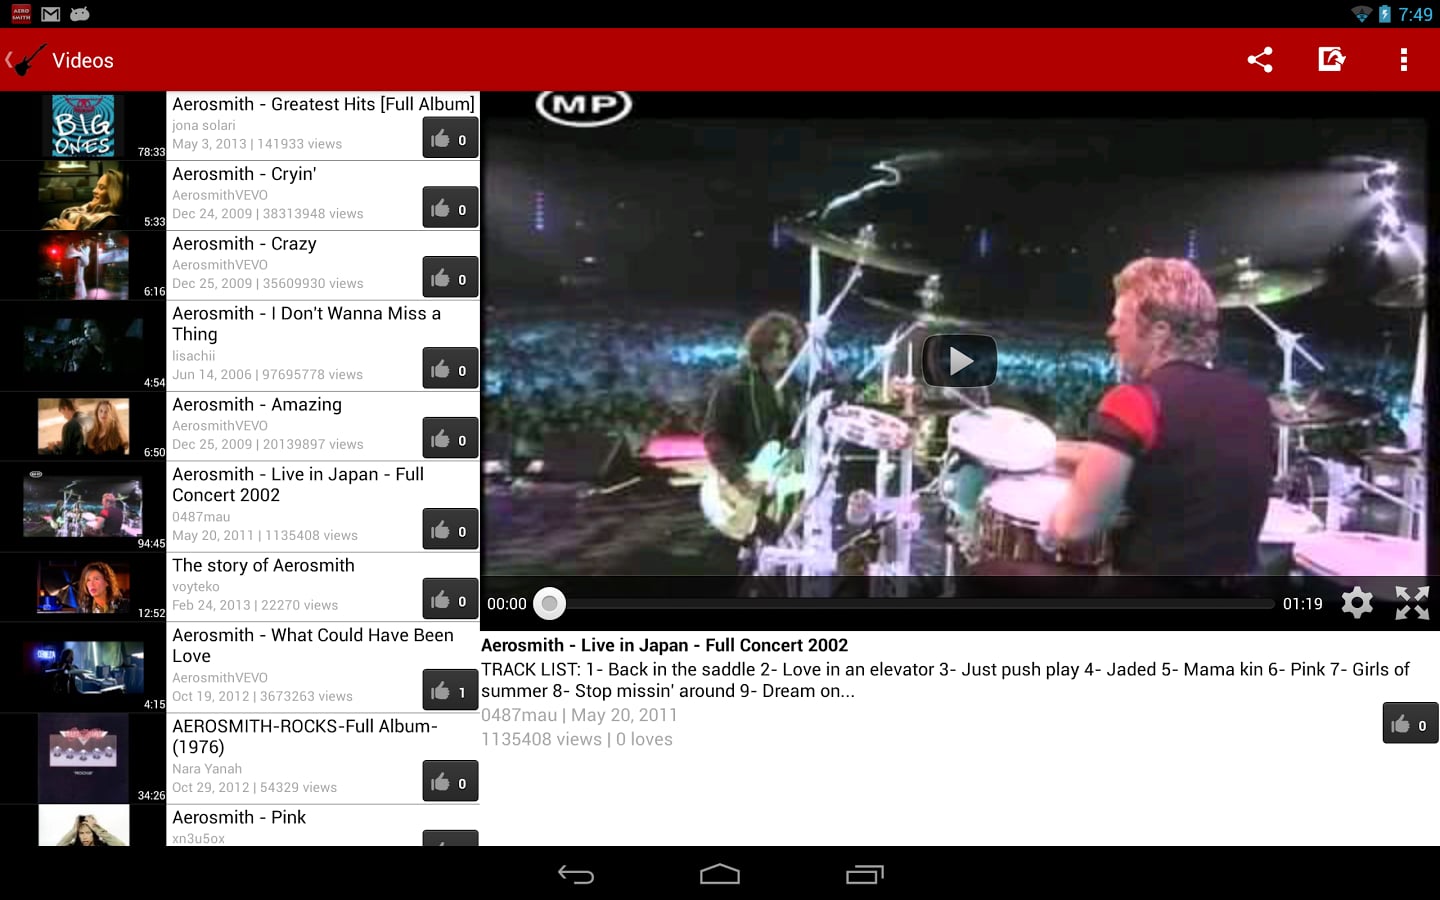
Task: Click '0487mau | May 20, 2011' under description
Action: point(579,715)
